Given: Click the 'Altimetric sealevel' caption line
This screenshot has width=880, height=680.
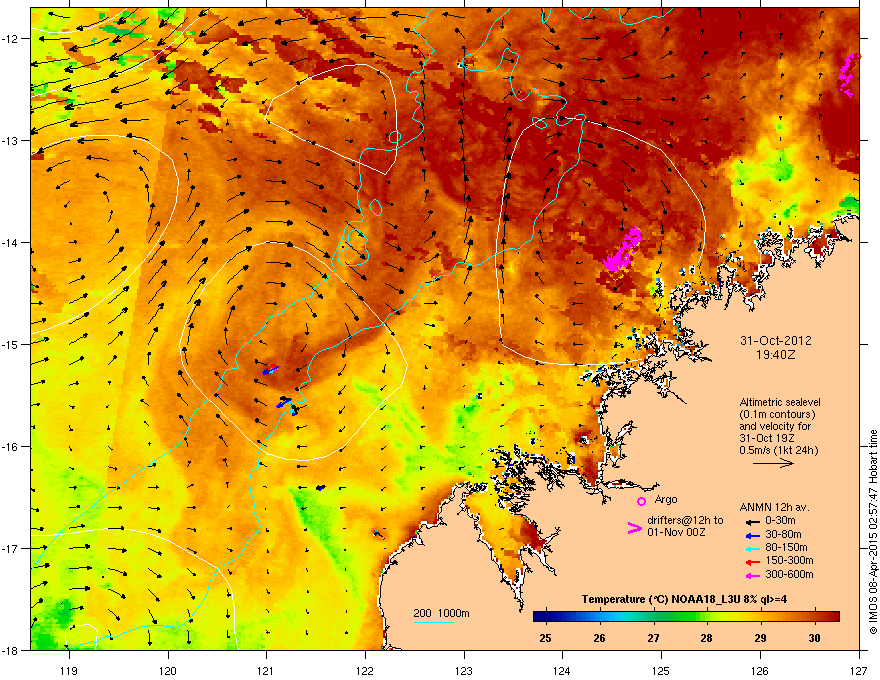Looking at the screenshot, I should tap(780, 402).
